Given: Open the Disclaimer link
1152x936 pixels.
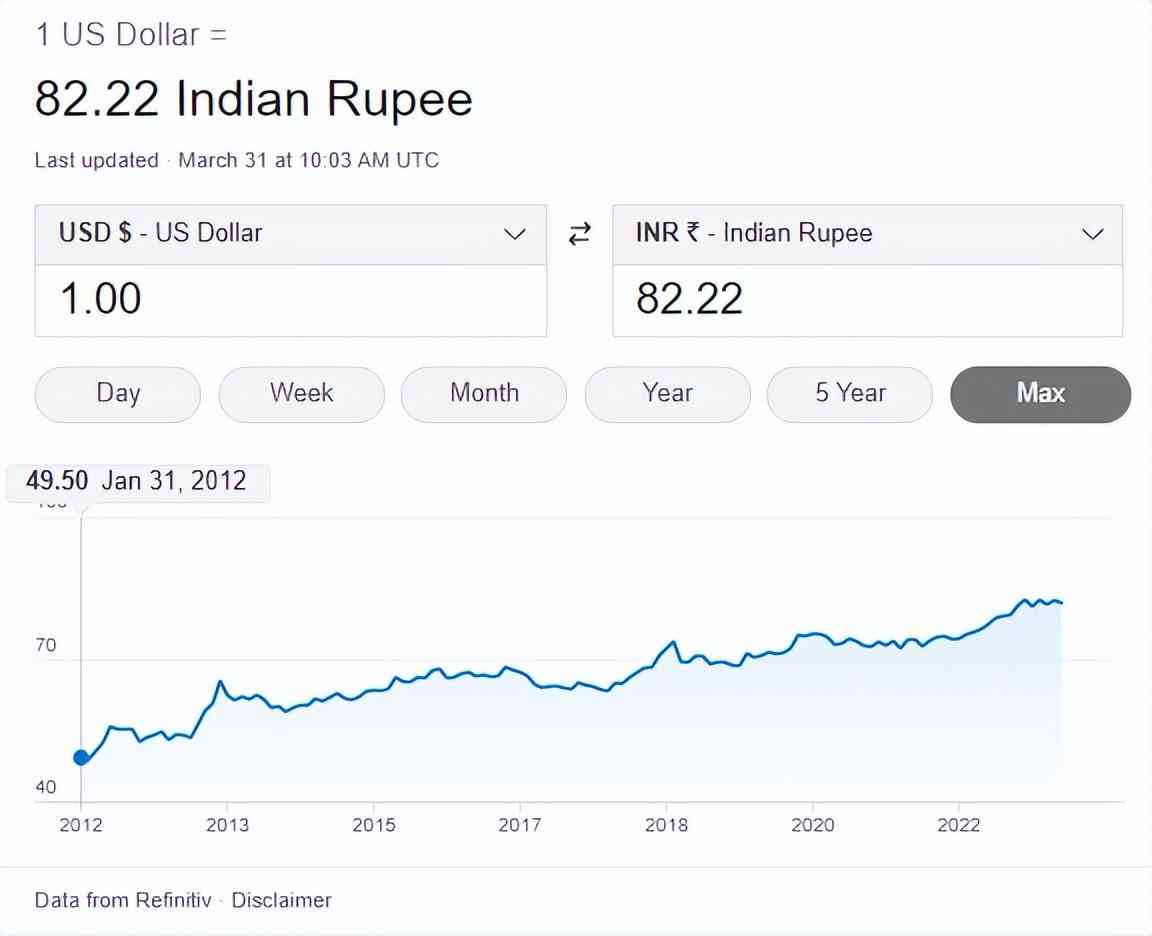Looking at the screenshot, I should pos(281,900).
